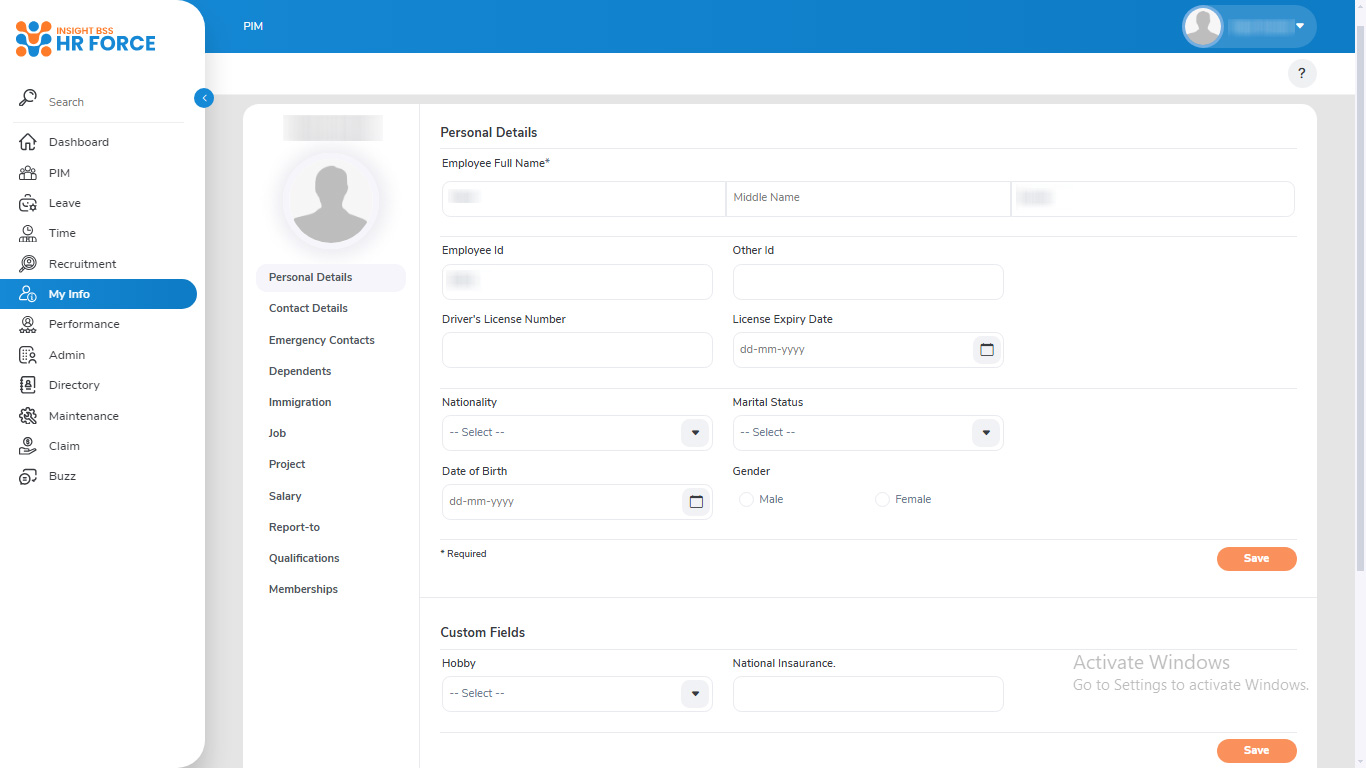
Task: Open the Recruitment sidebar icon
Action: click(28, 264)
